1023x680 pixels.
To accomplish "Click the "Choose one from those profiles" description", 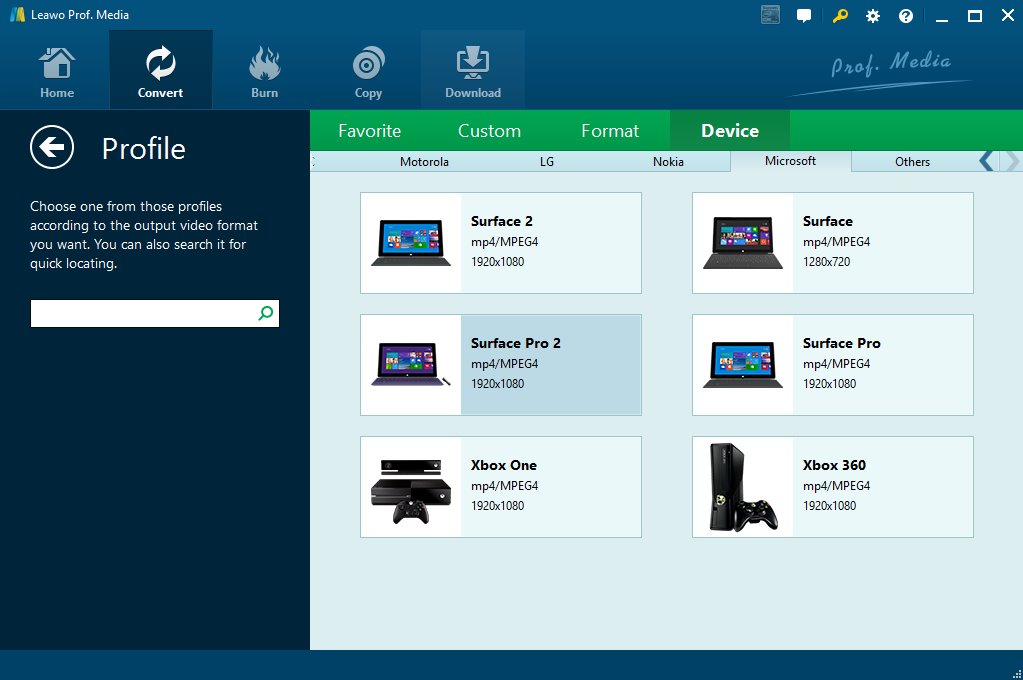I will click(144, 235).
